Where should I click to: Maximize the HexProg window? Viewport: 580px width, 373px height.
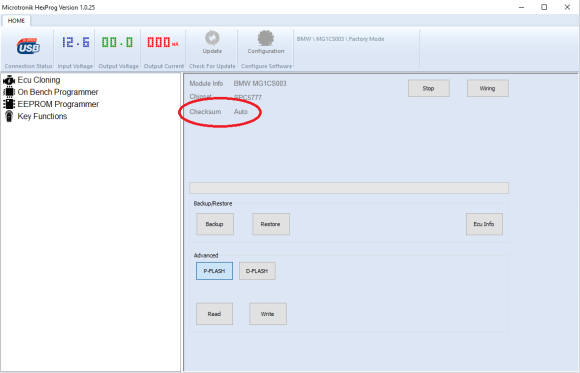point(544,7)
